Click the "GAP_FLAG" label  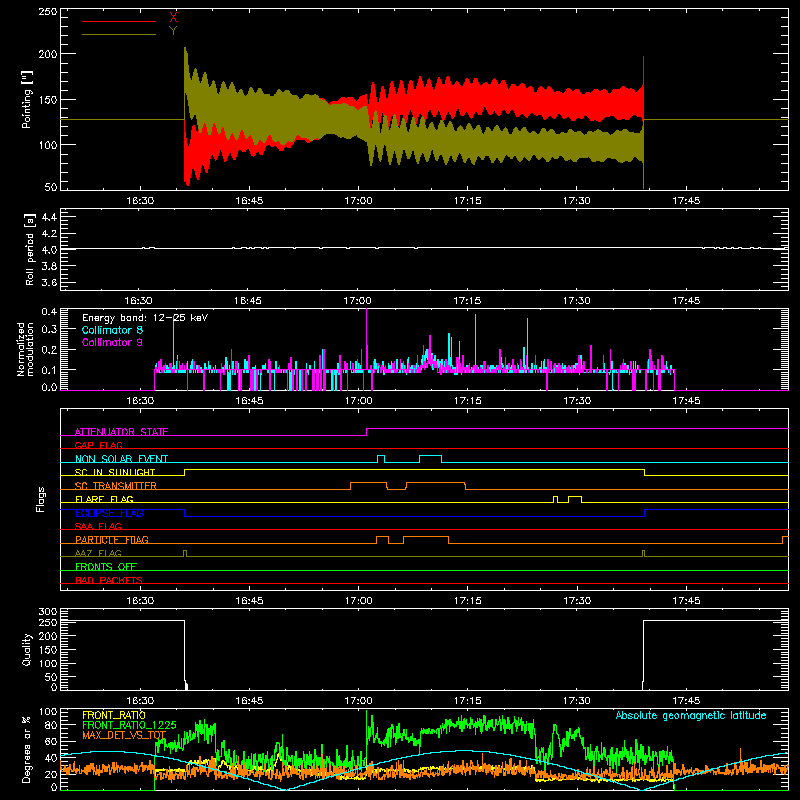(98, 445)
